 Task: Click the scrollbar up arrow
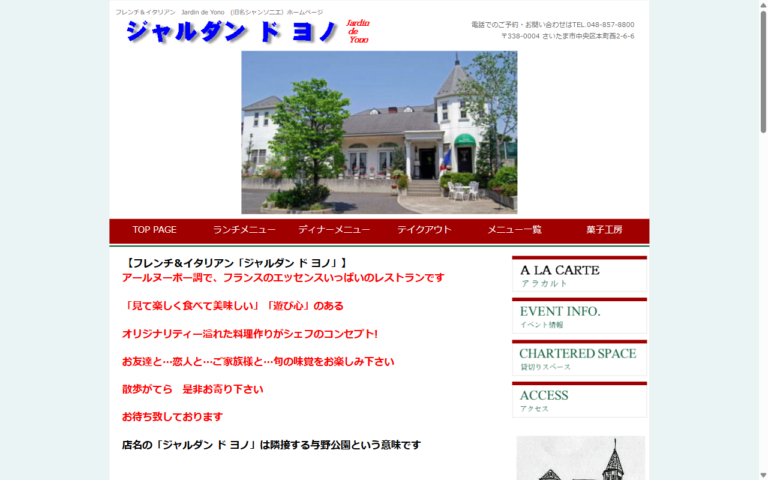(763, 4)
